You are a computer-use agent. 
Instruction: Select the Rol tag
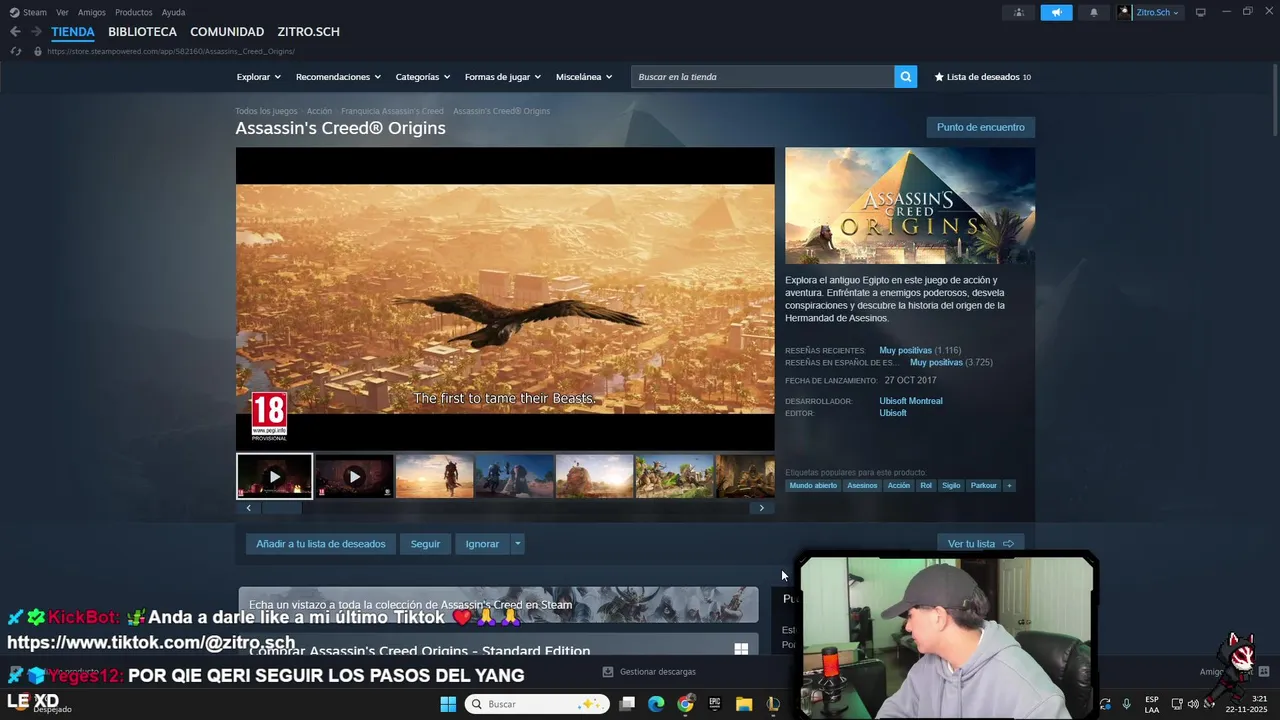[x=926, y=486]
